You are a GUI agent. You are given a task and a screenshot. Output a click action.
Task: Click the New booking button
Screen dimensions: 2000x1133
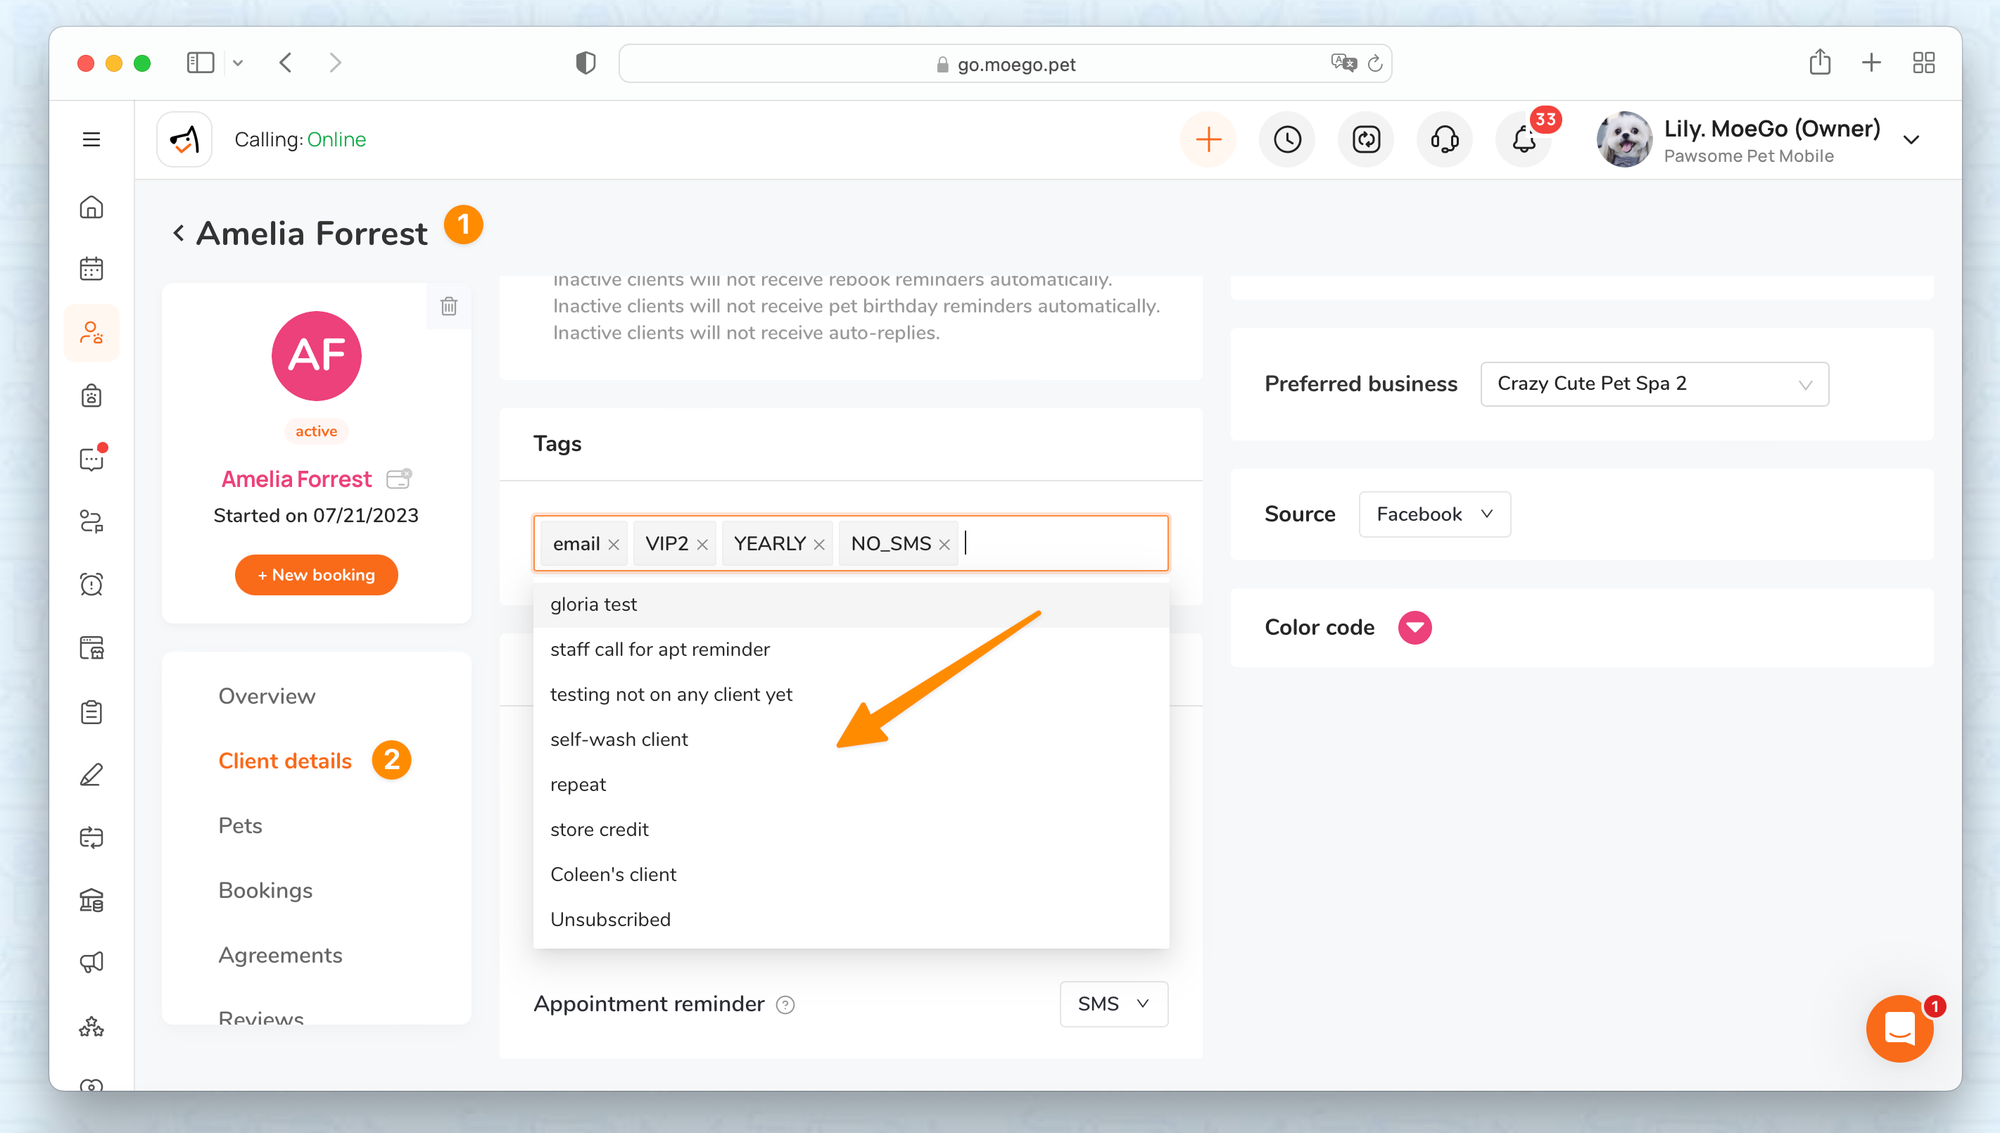click(316, 575)
